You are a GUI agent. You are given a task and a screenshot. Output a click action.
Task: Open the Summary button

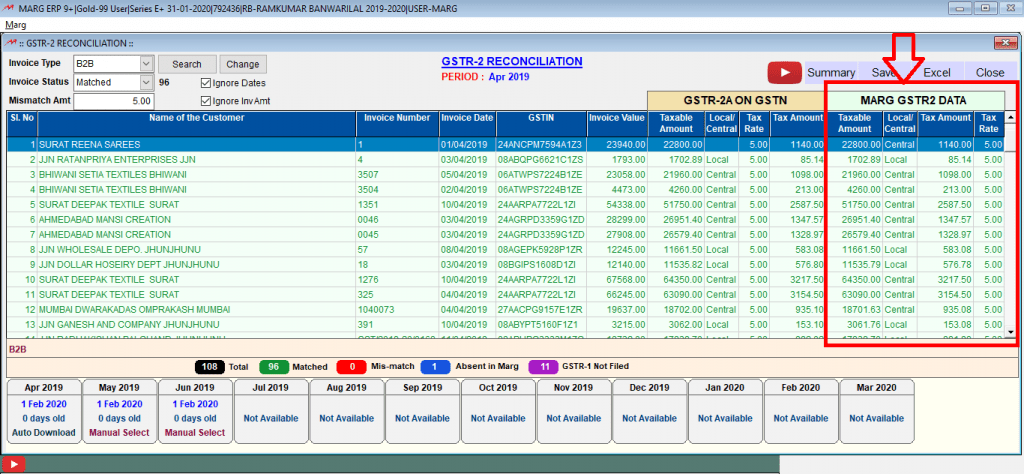[831, 72]
